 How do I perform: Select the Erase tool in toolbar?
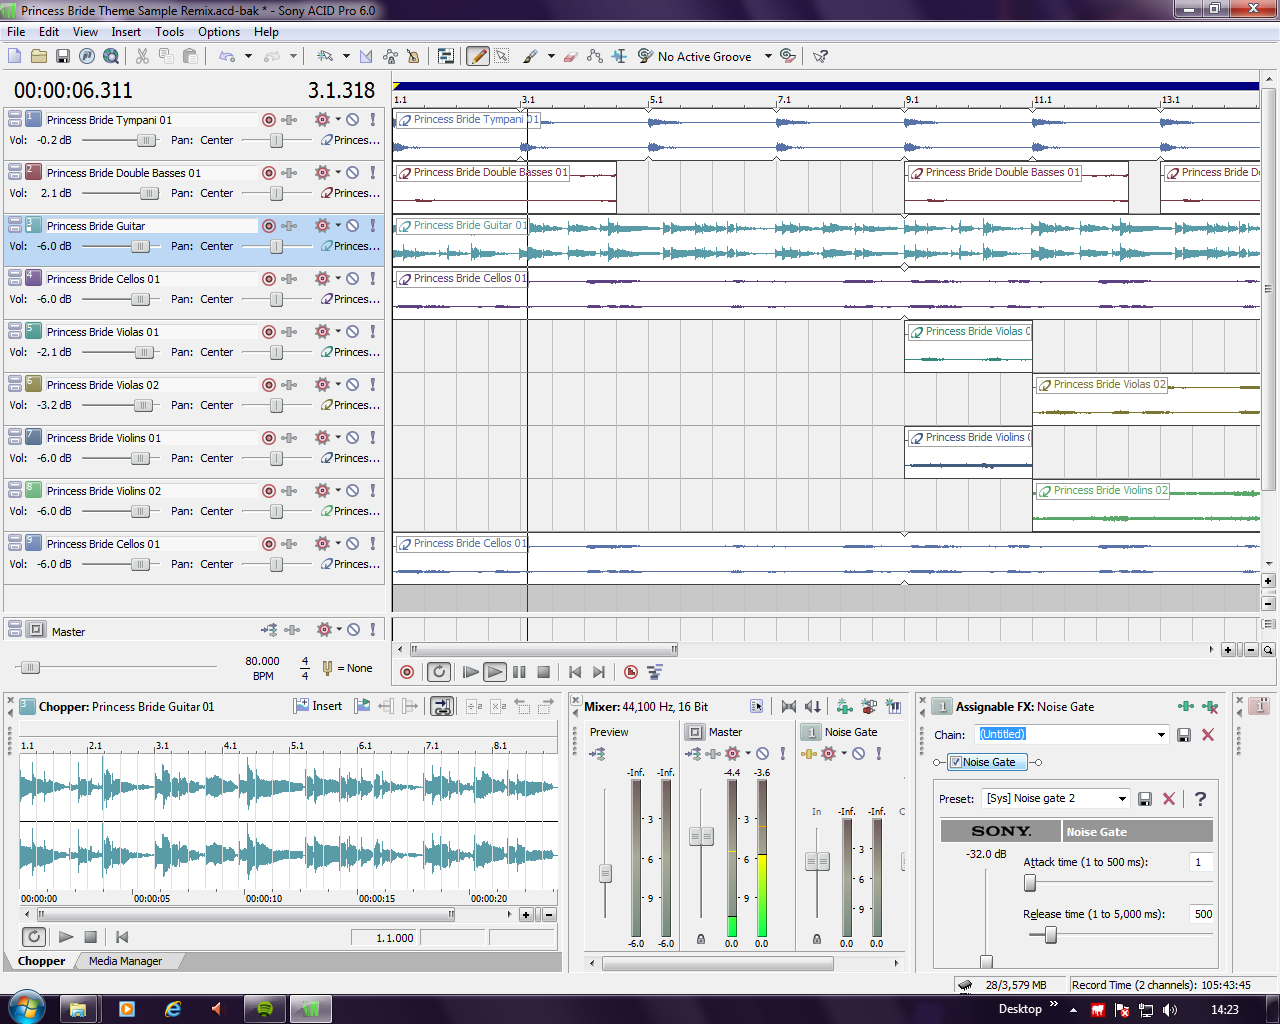click(x=571, y=57)
